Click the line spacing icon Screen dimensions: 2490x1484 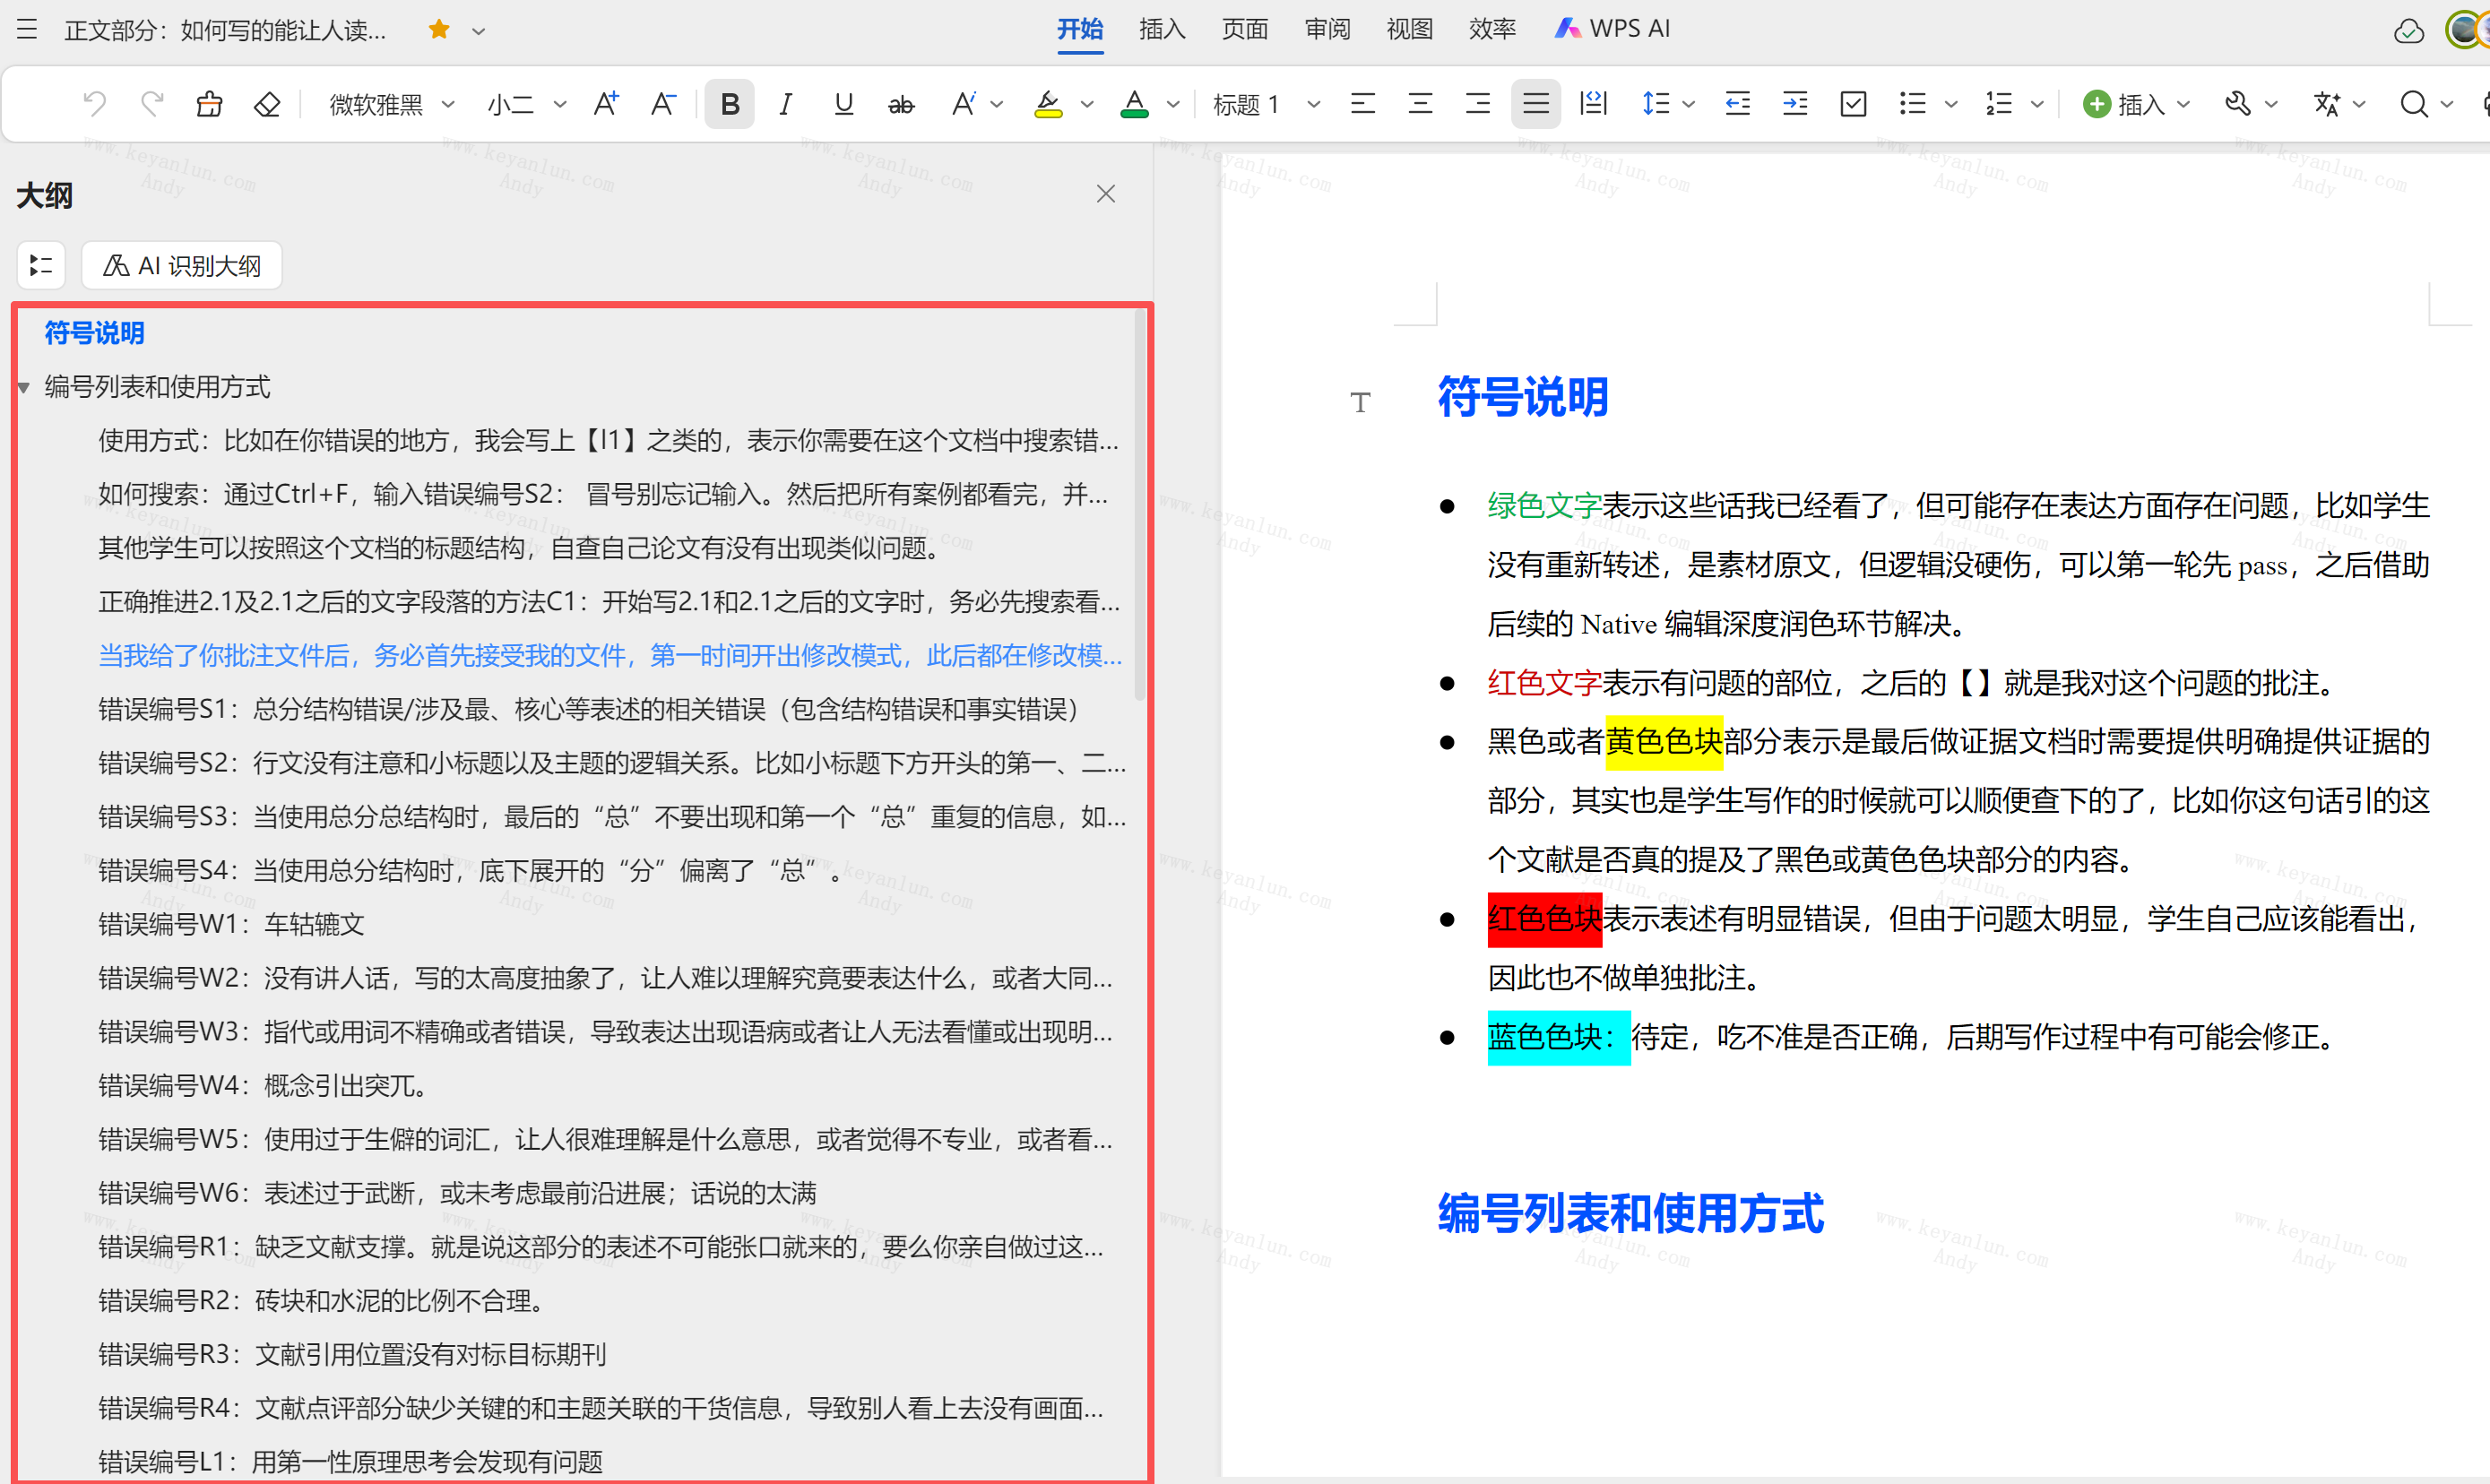pyautogui.click(x=1656, y=104)
